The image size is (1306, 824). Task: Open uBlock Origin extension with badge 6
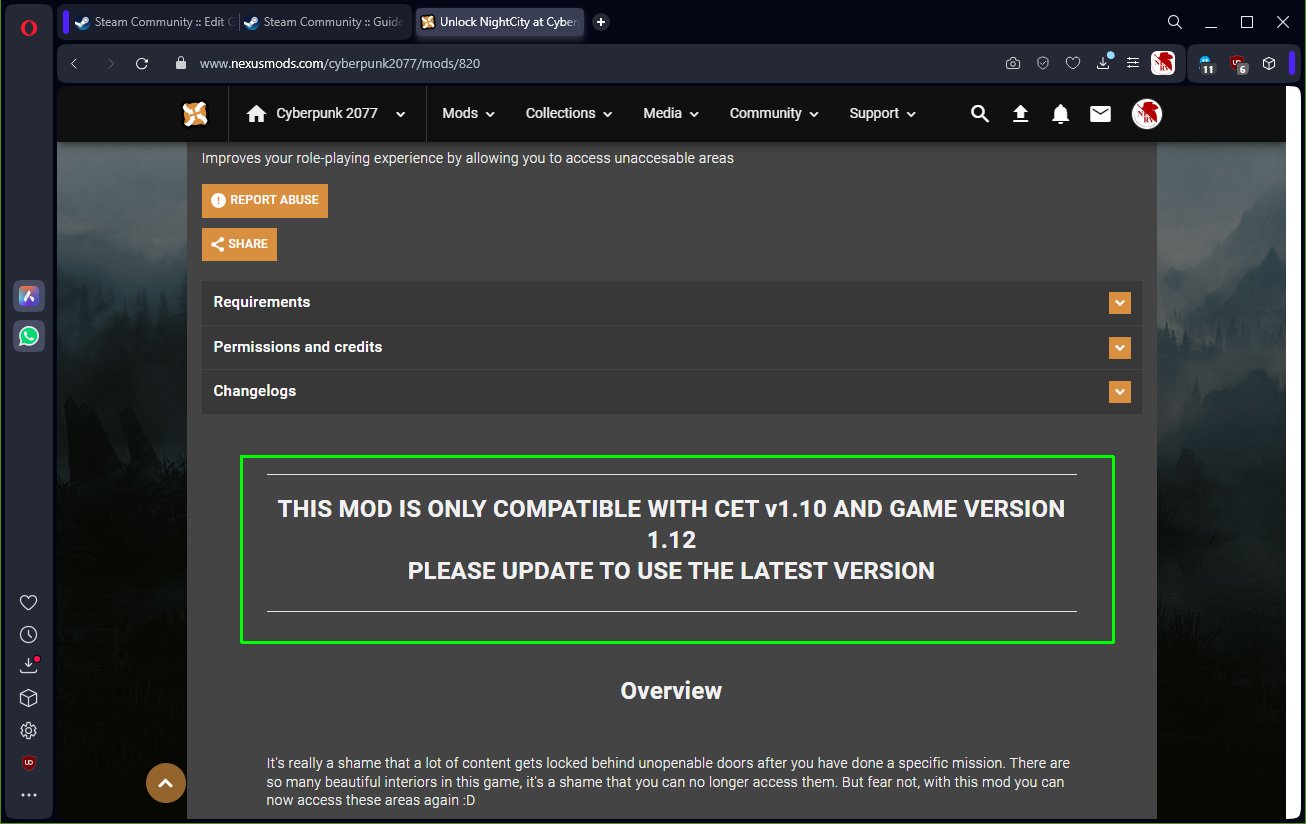[1239, 64]
